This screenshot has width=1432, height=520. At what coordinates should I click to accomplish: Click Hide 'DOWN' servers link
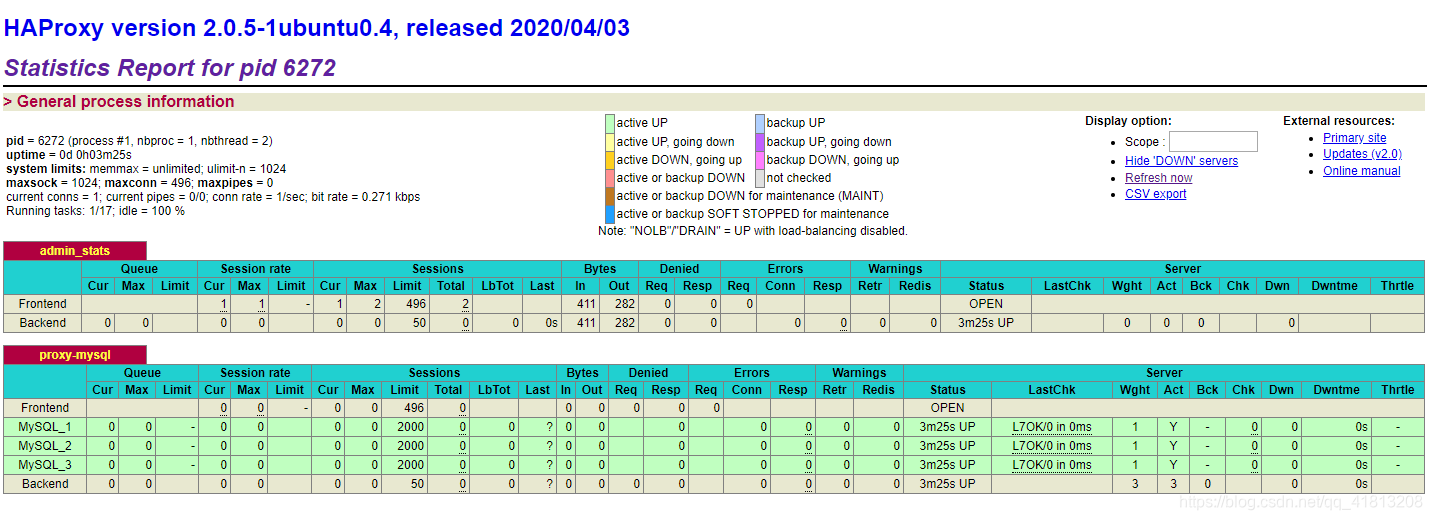[1181, 161]
